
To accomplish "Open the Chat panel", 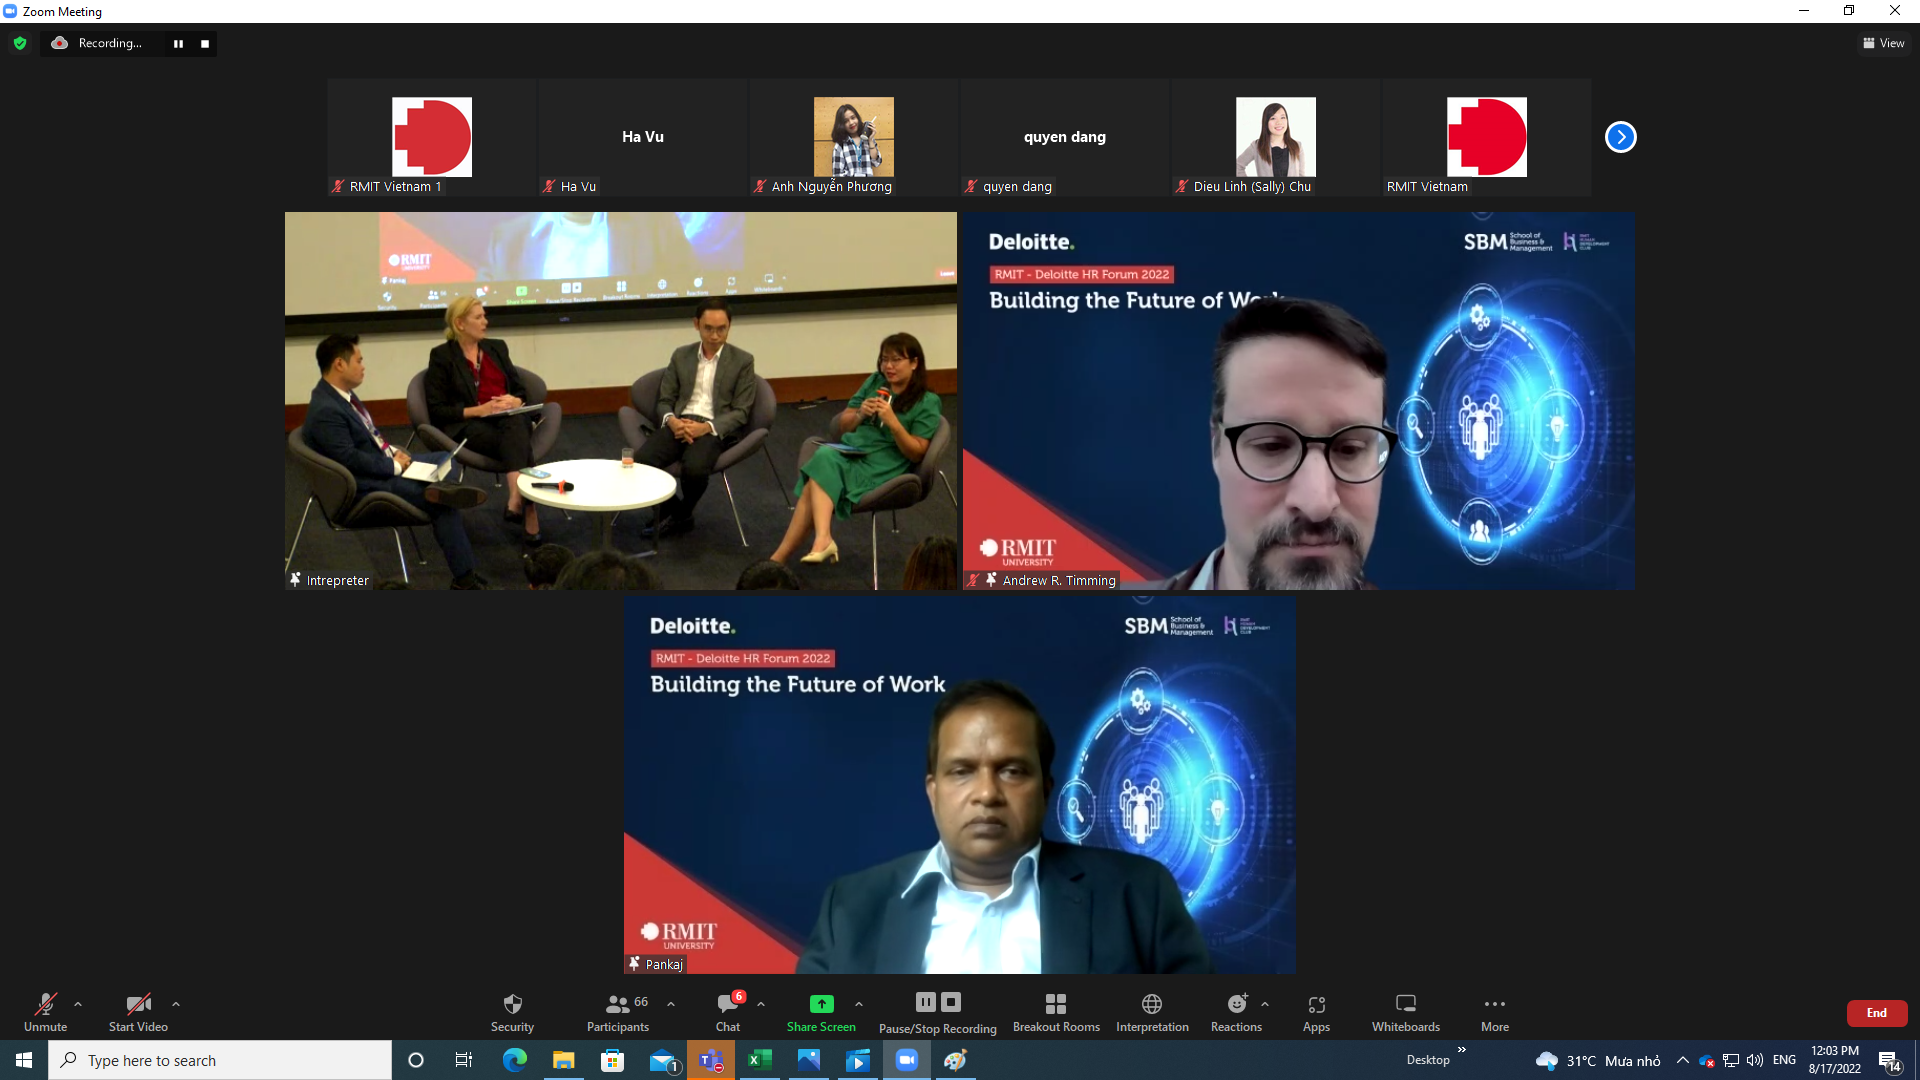I will [728, 1012].
